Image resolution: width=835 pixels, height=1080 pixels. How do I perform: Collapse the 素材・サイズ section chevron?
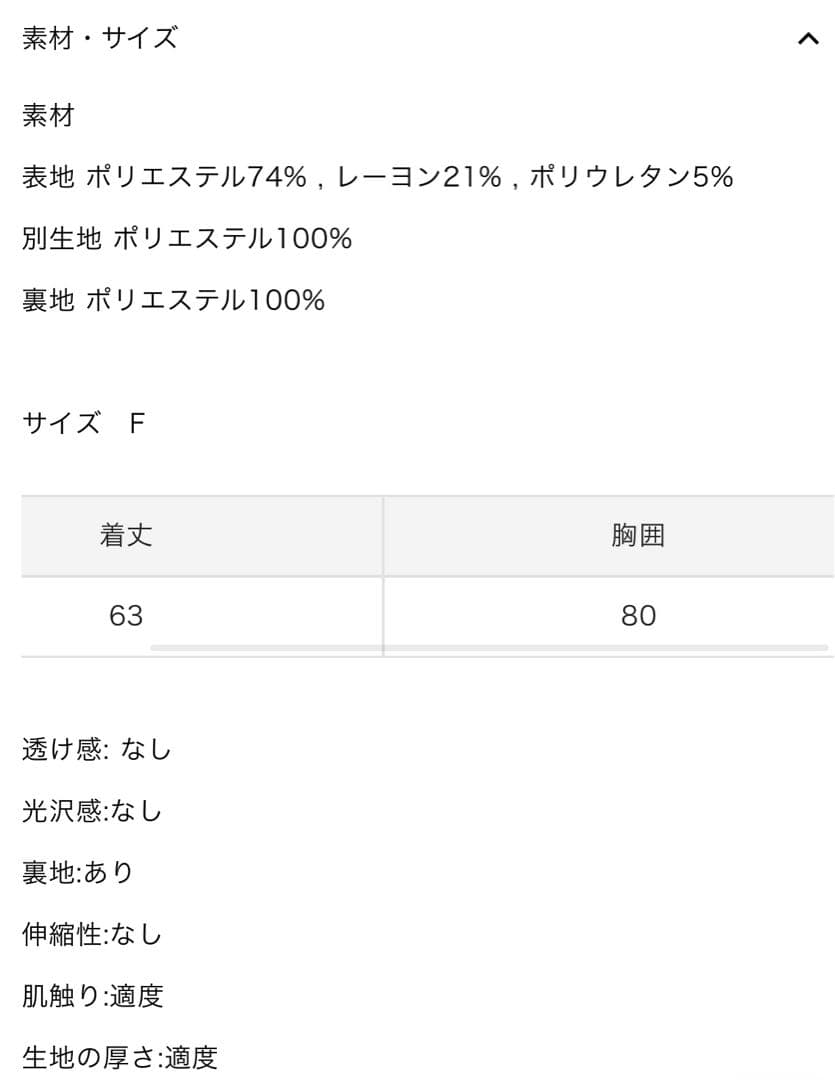(x=807, y=40)
